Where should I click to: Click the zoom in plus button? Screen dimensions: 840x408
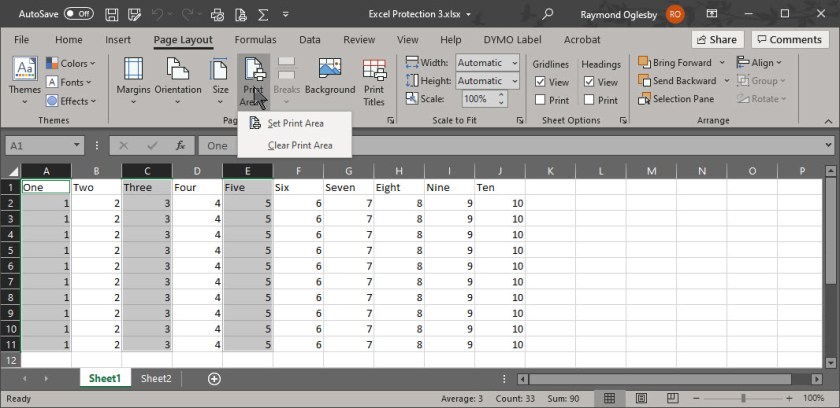789,398
